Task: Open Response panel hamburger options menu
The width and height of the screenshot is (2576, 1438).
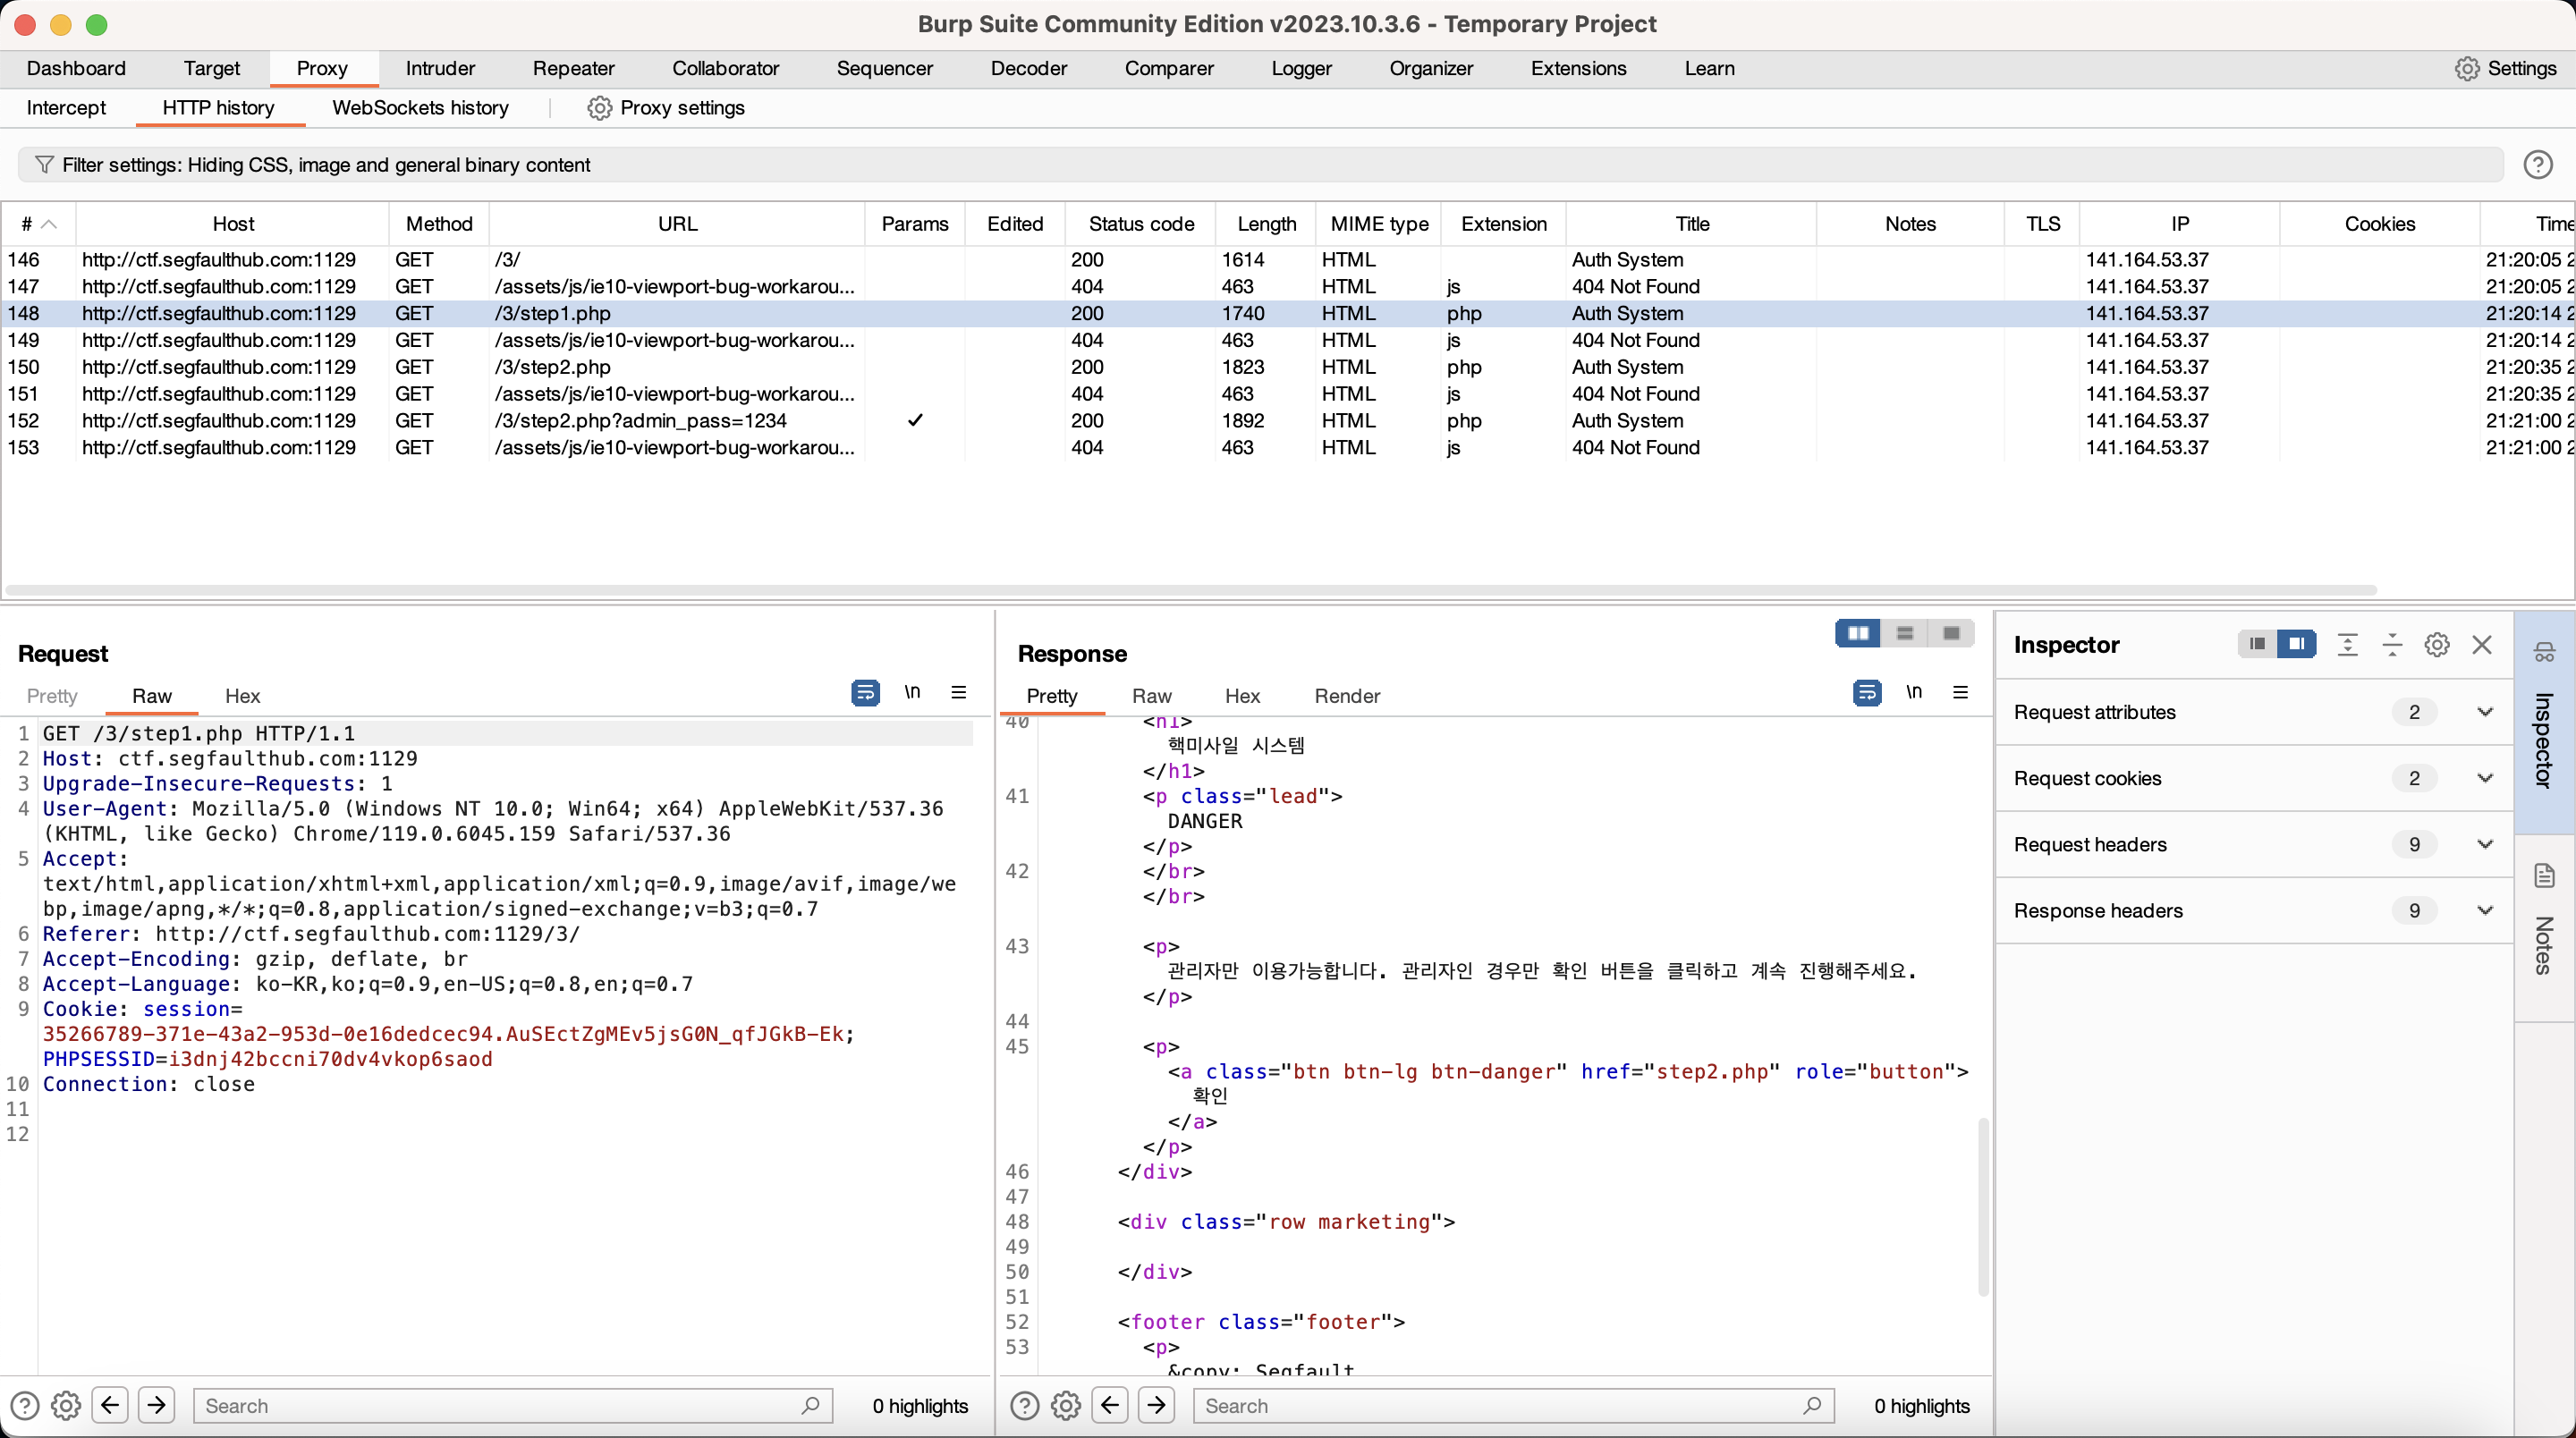Action: click(x=1960, y=692)
